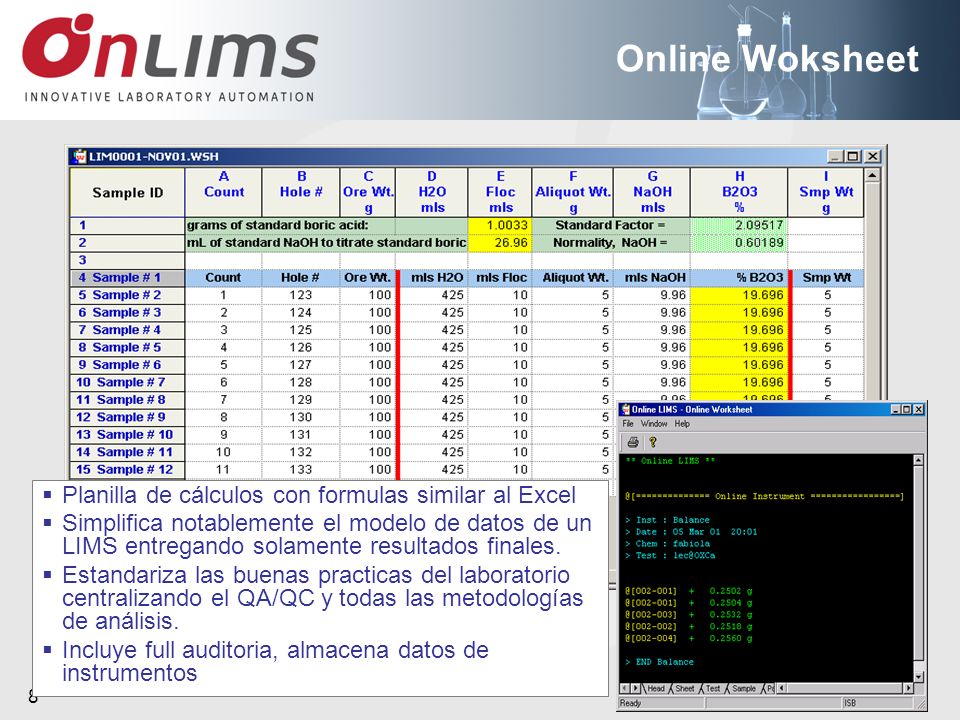This screenshot has height=720, width=960.
Task: Click the horizontal scrollbar right arrow in Online LIMS
Action: 908,688
